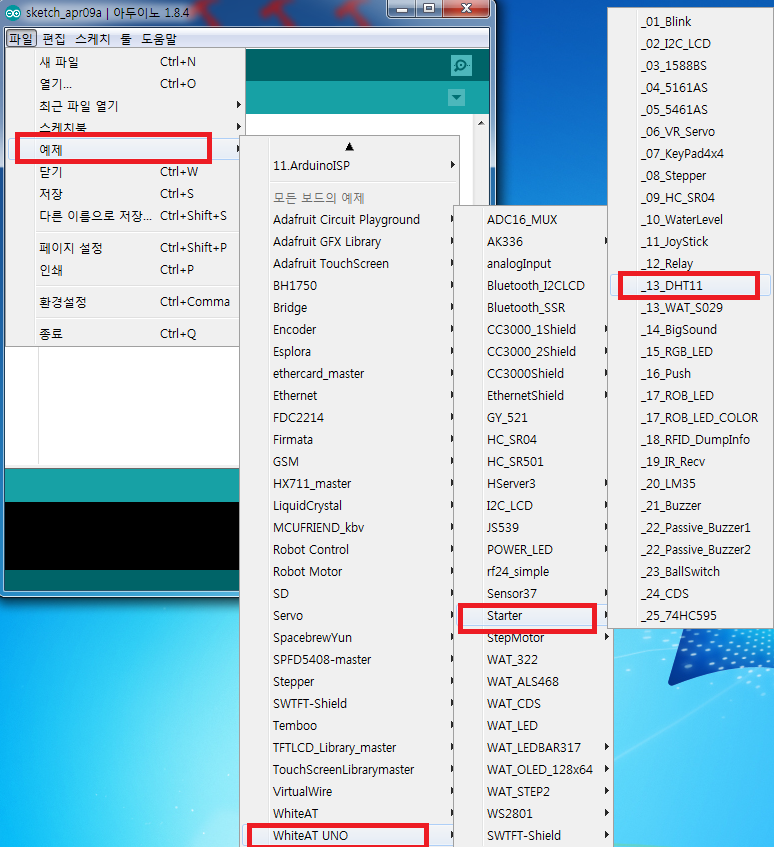Select the 열기... menu entry

[124, 84]
